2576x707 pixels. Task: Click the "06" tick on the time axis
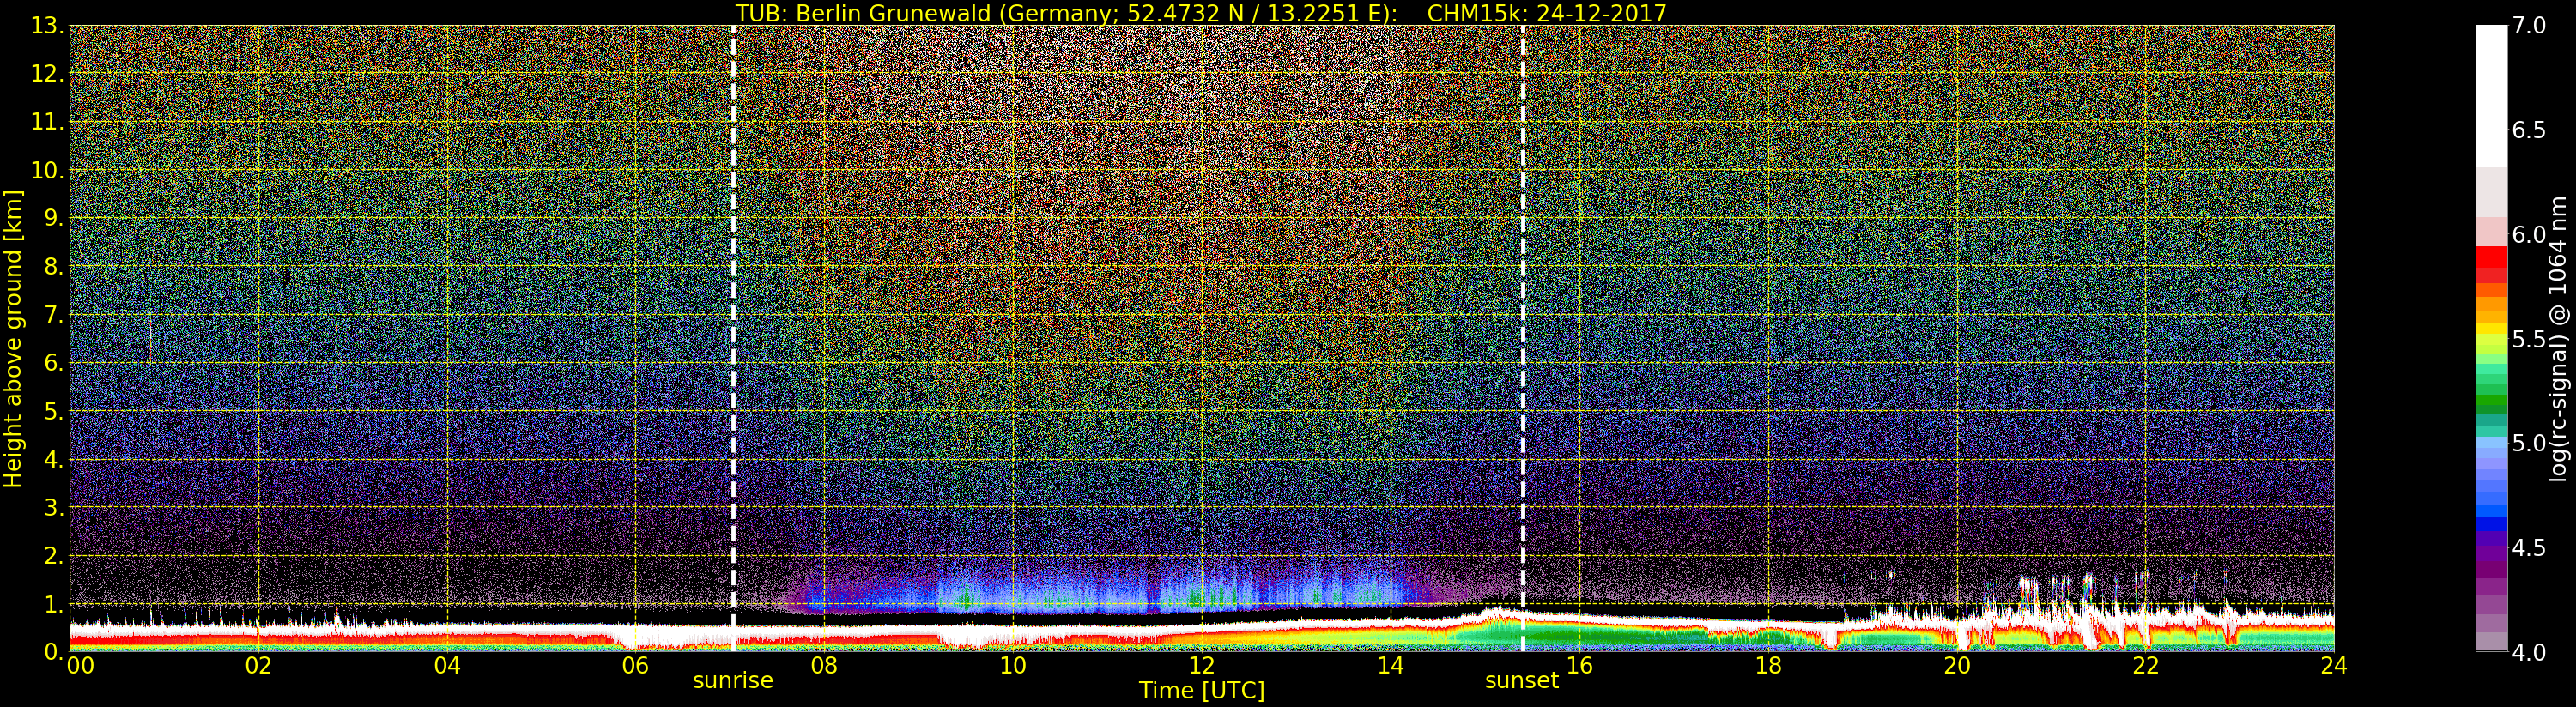[x=635, y=666]
